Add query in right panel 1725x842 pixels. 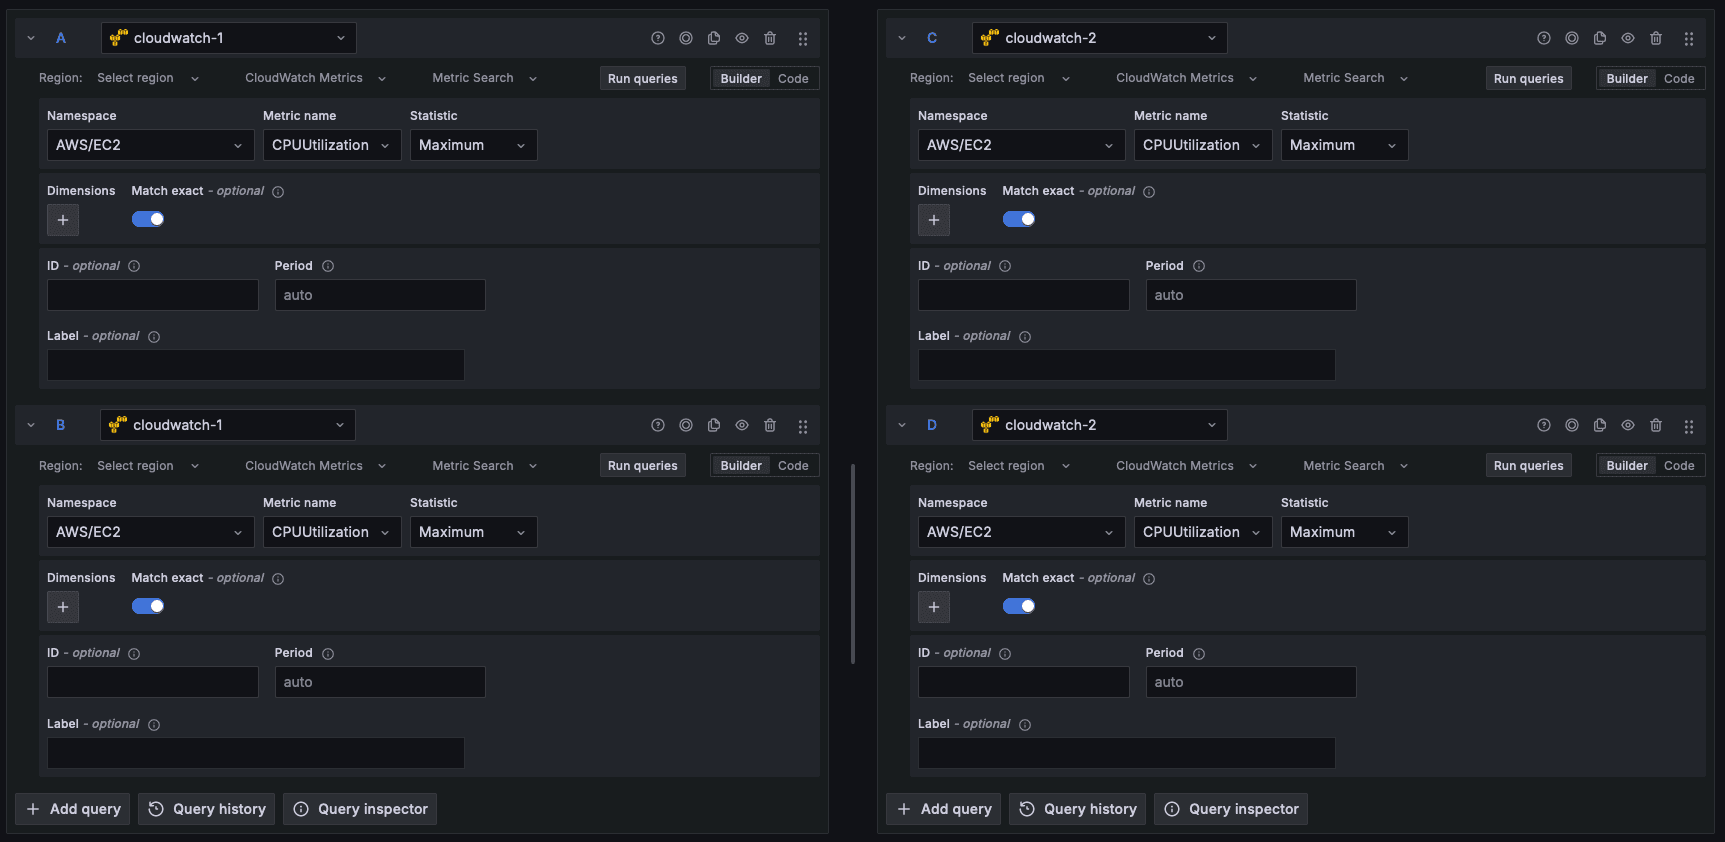click(945, 809)
